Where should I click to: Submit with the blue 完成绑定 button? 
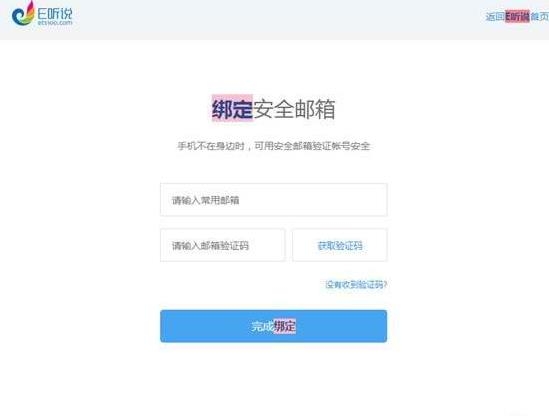tap(273, 326)
